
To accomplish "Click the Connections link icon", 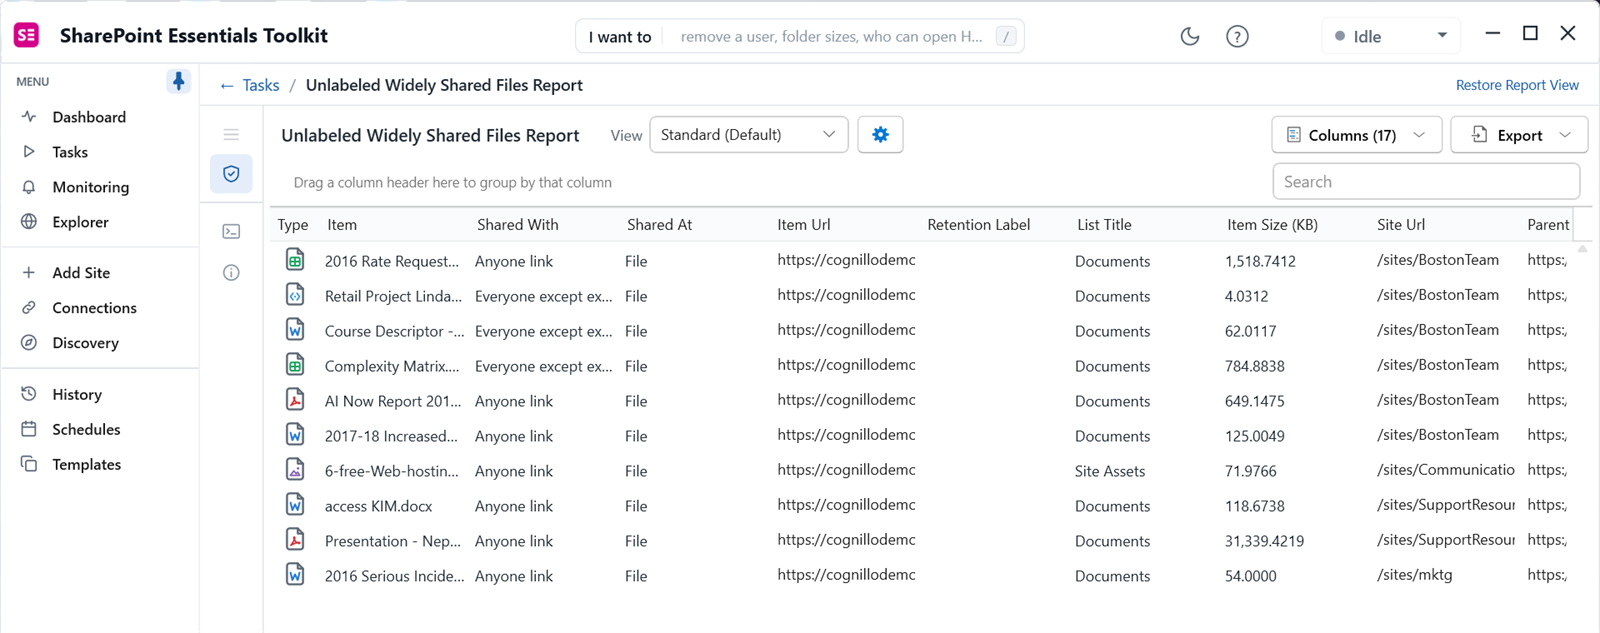I will point(29,308).
